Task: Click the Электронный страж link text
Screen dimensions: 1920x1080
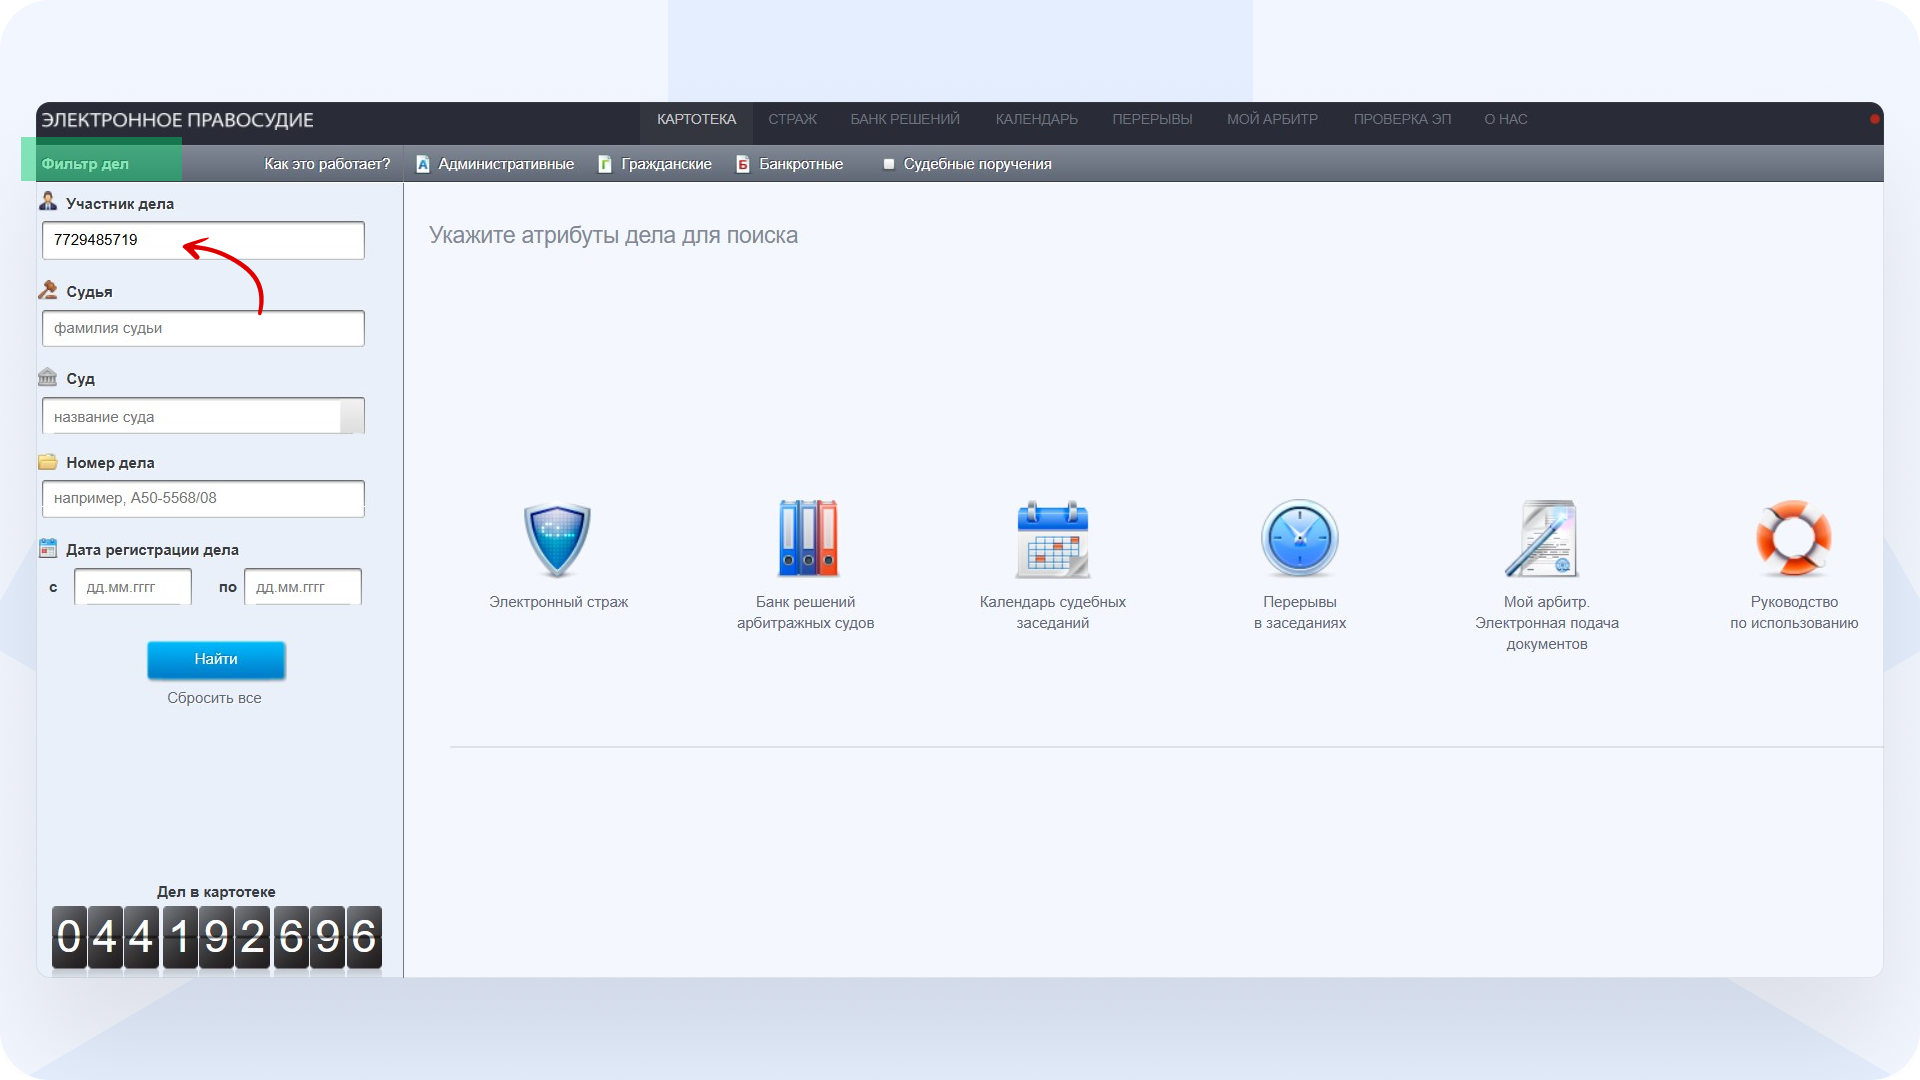Action: click(558, 602)
